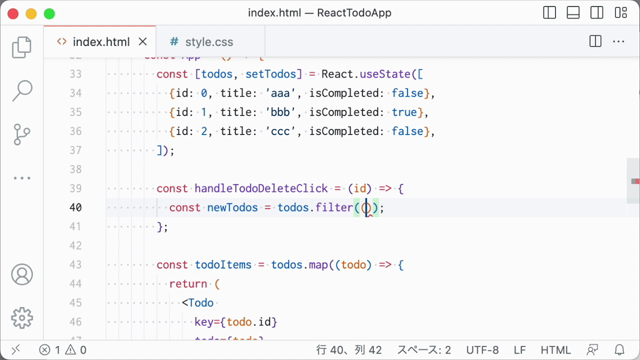Open editor More Actions menu

(x=619, y=41)
